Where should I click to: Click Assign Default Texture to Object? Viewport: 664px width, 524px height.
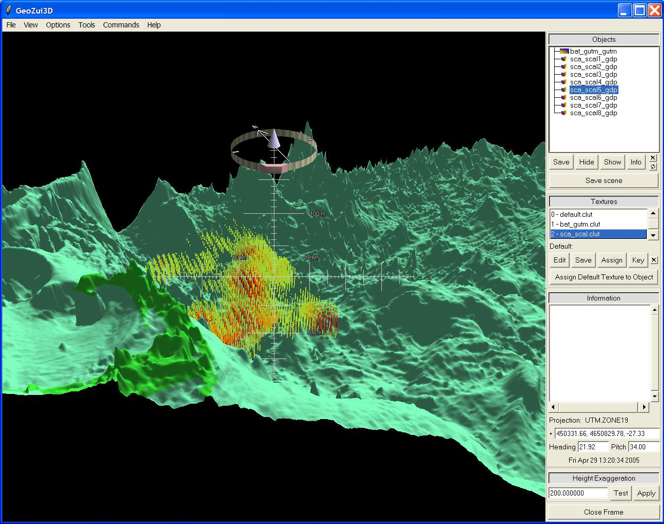tap(603, 277)
